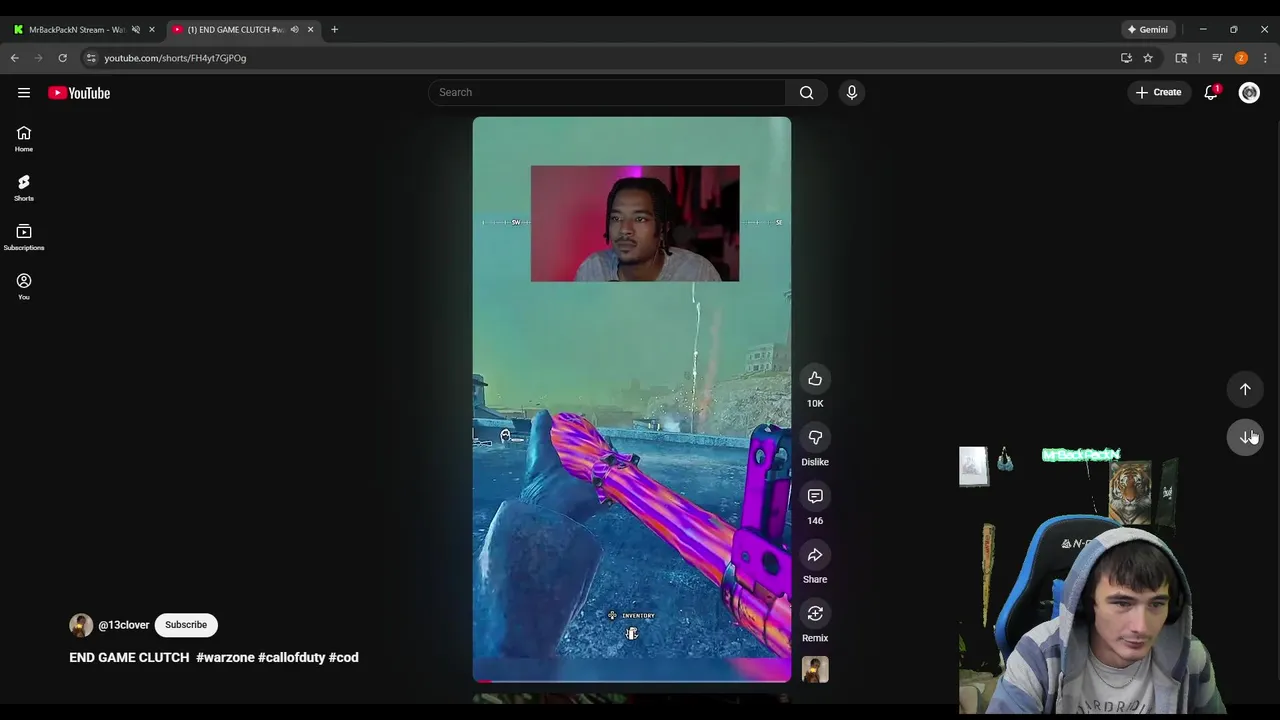Unmute the MrBackPackN Stream tab
The height and width of the screenshot is (720, 1280).
tap(136, 30)
